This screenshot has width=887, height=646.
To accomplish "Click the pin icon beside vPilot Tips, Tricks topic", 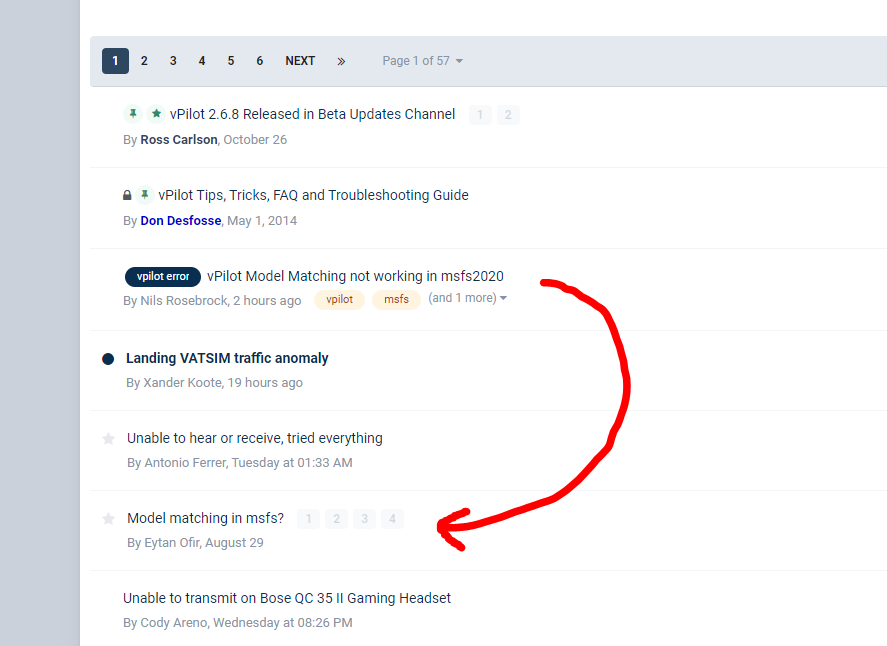I will click(x=145, y=195).
